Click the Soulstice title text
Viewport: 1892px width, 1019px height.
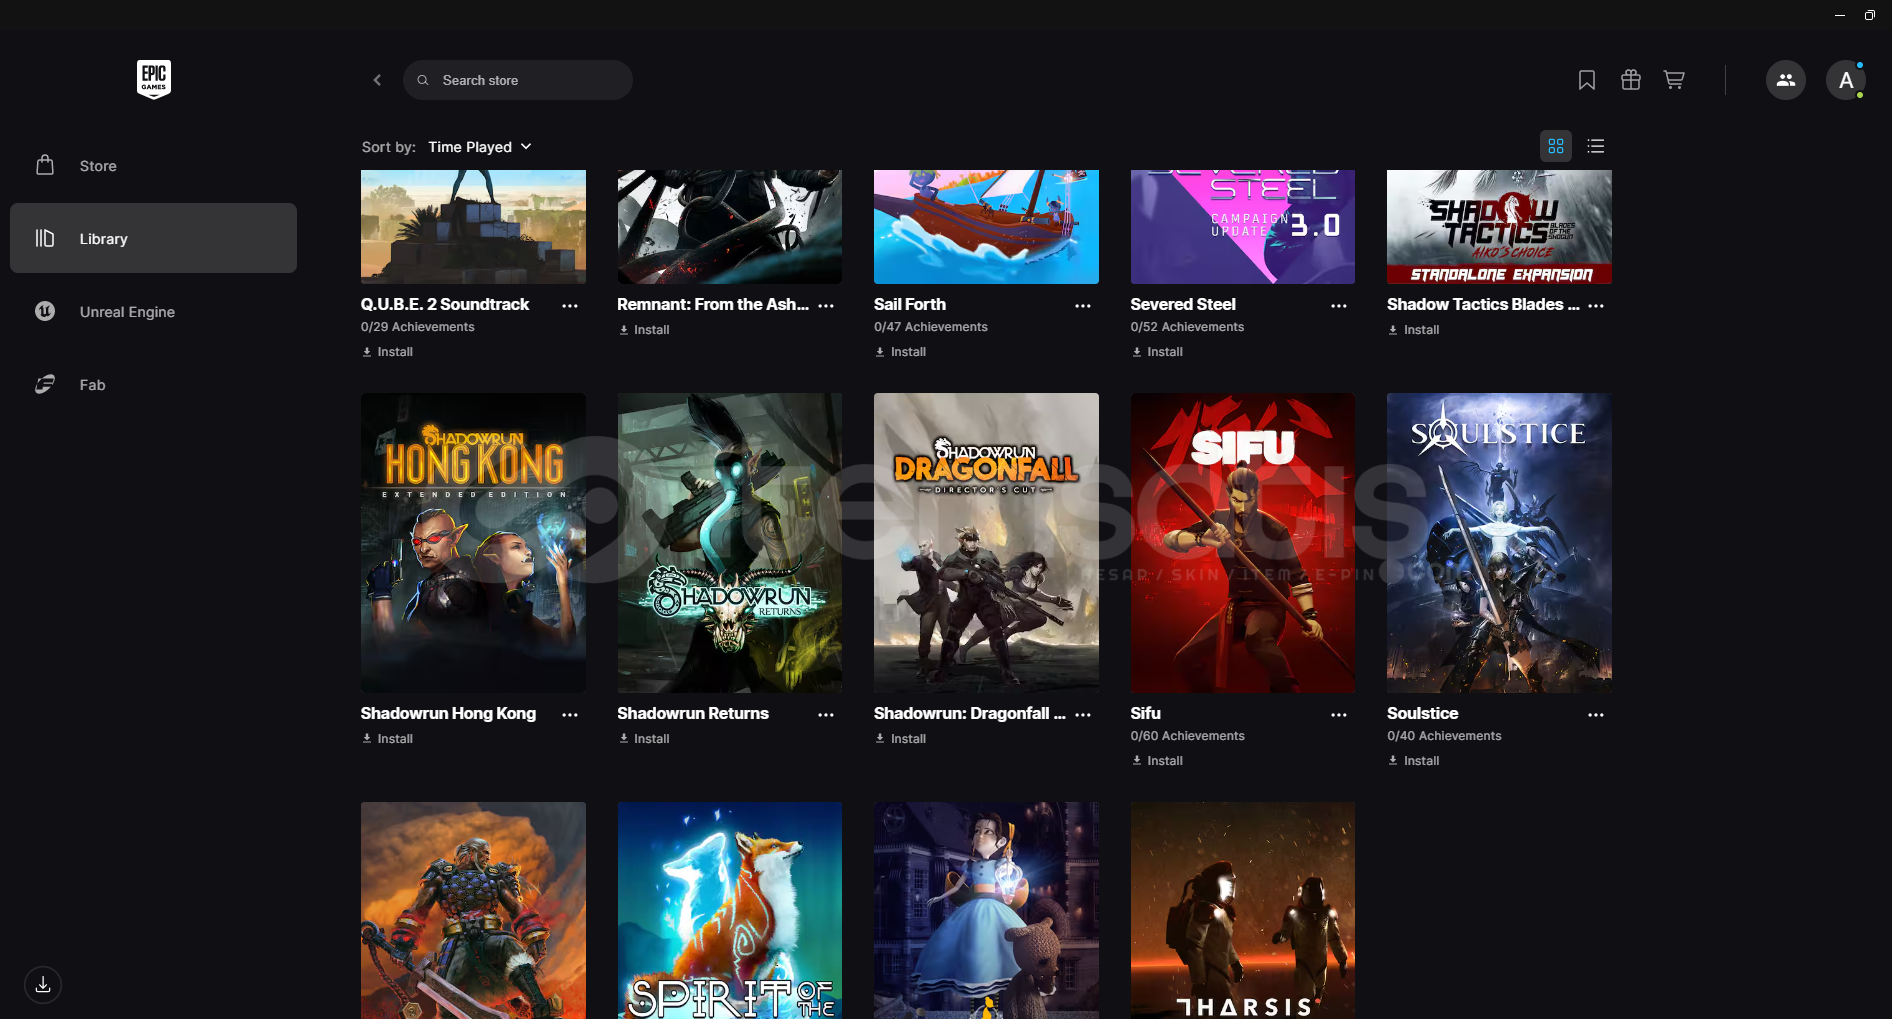click(1423, 713)
